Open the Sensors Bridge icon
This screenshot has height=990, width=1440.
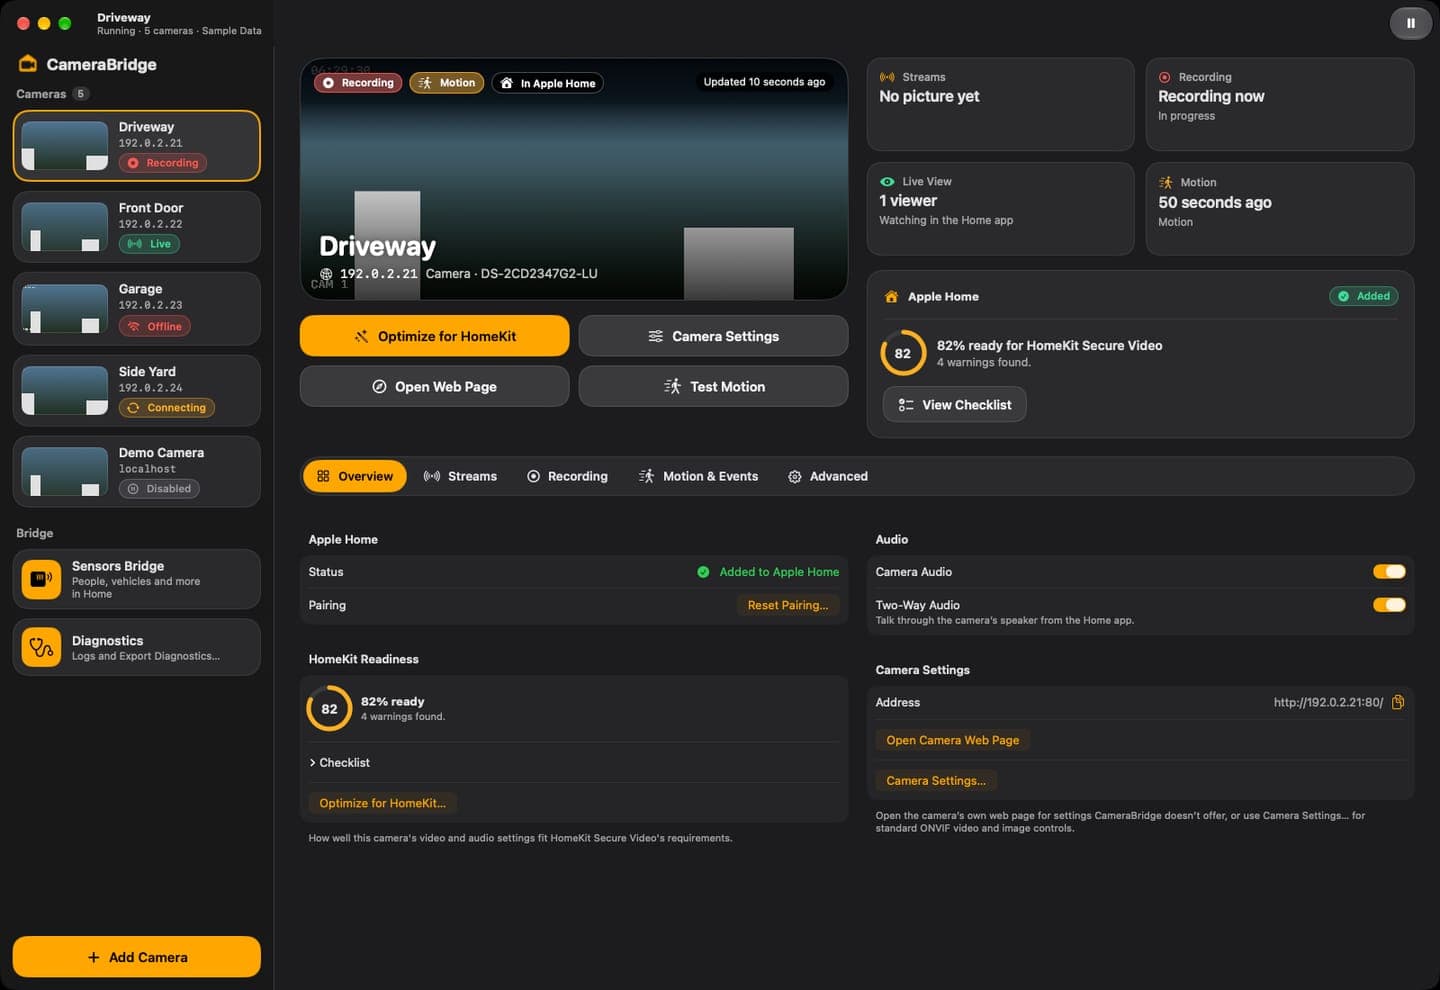pyautogui.click(x=41, y=579)
